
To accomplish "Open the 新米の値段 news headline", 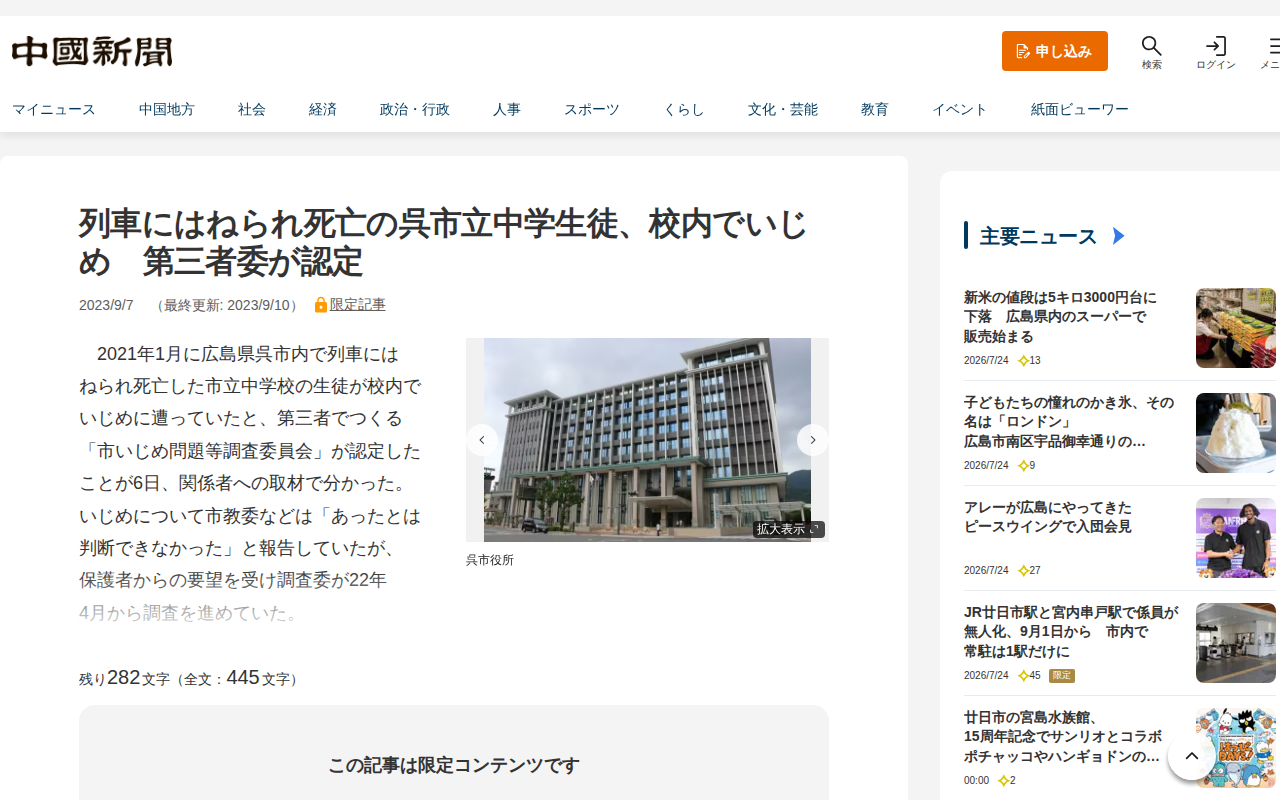I will pos(1060,317).
